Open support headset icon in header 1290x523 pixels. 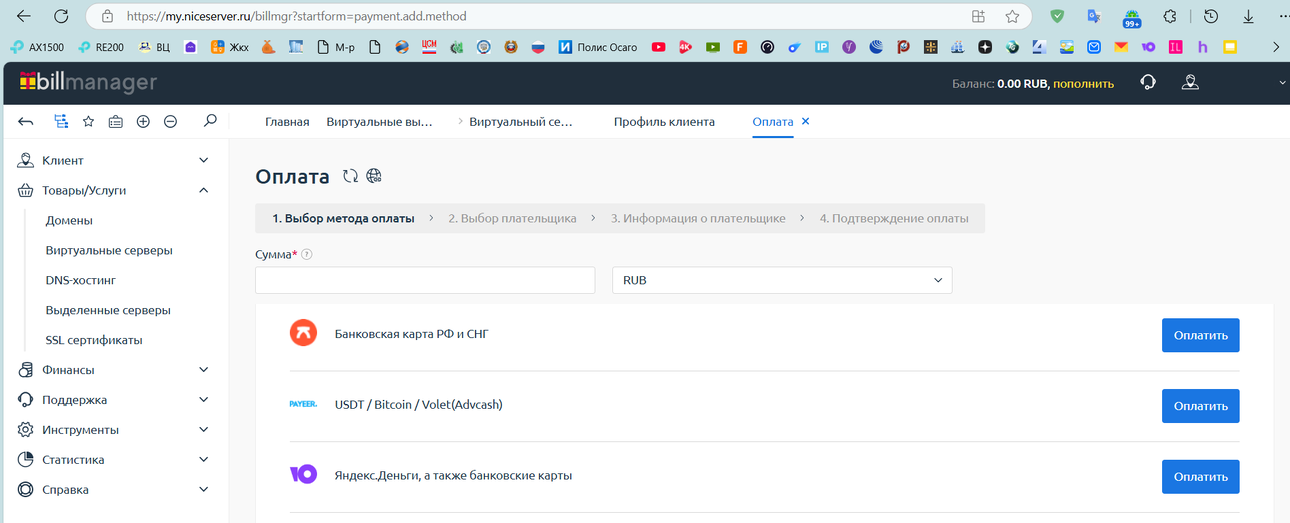(1148, 83)
